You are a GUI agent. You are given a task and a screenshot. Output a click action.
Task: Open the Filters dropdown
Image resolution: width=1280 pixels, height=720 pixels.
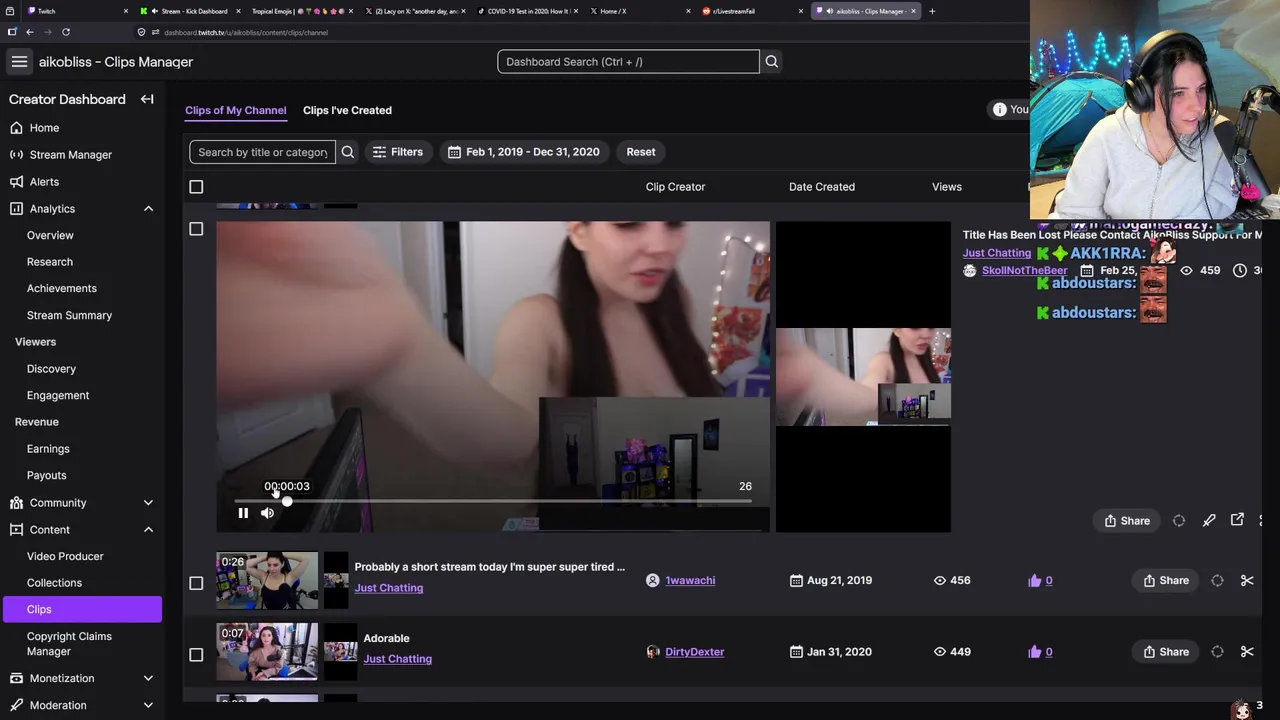tap(397, 152)
